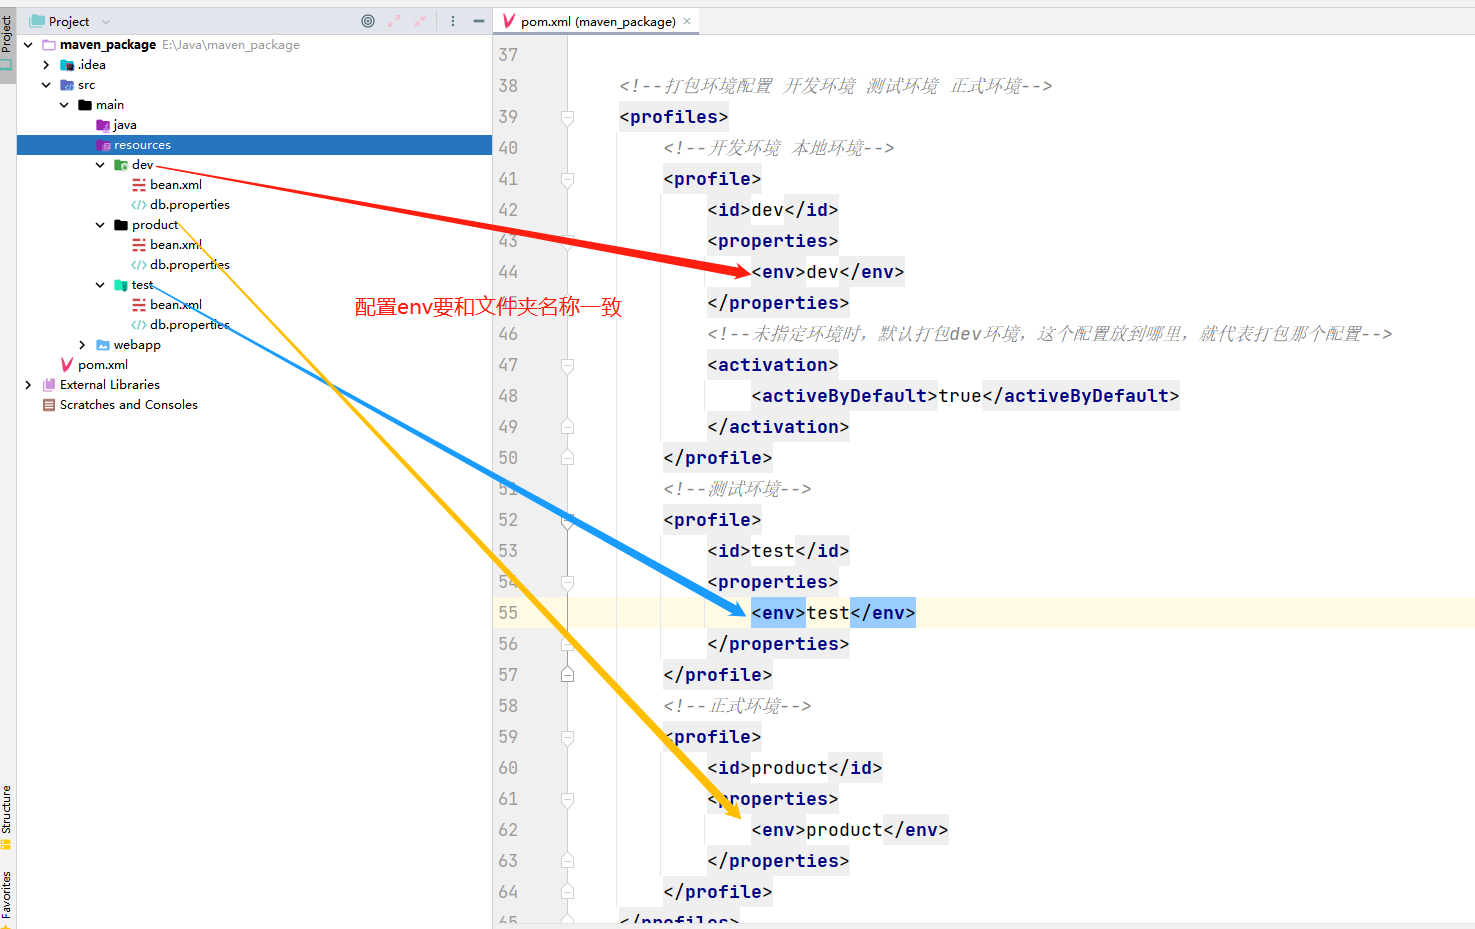1475x929 pixels.
Task: Click the Collapse All icon in Project panel
Action: click(420, 21)
